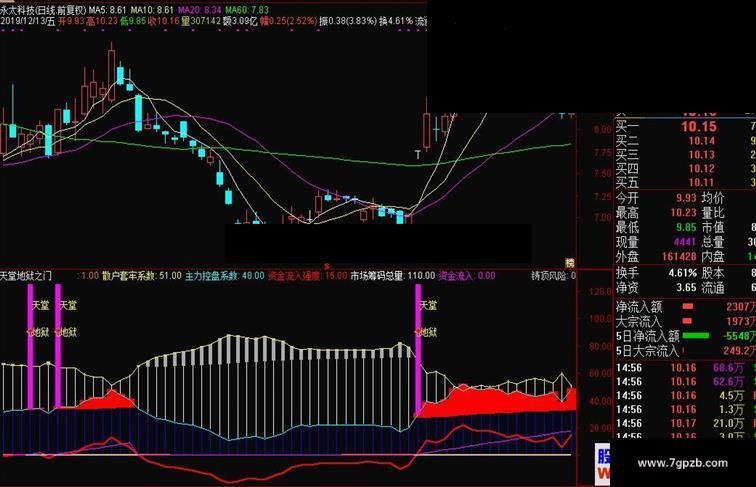Image resolution: width=756 pixels, height=487 pixels.
Task: Click the 现量 value 4441
Action: tap(685, 242)
